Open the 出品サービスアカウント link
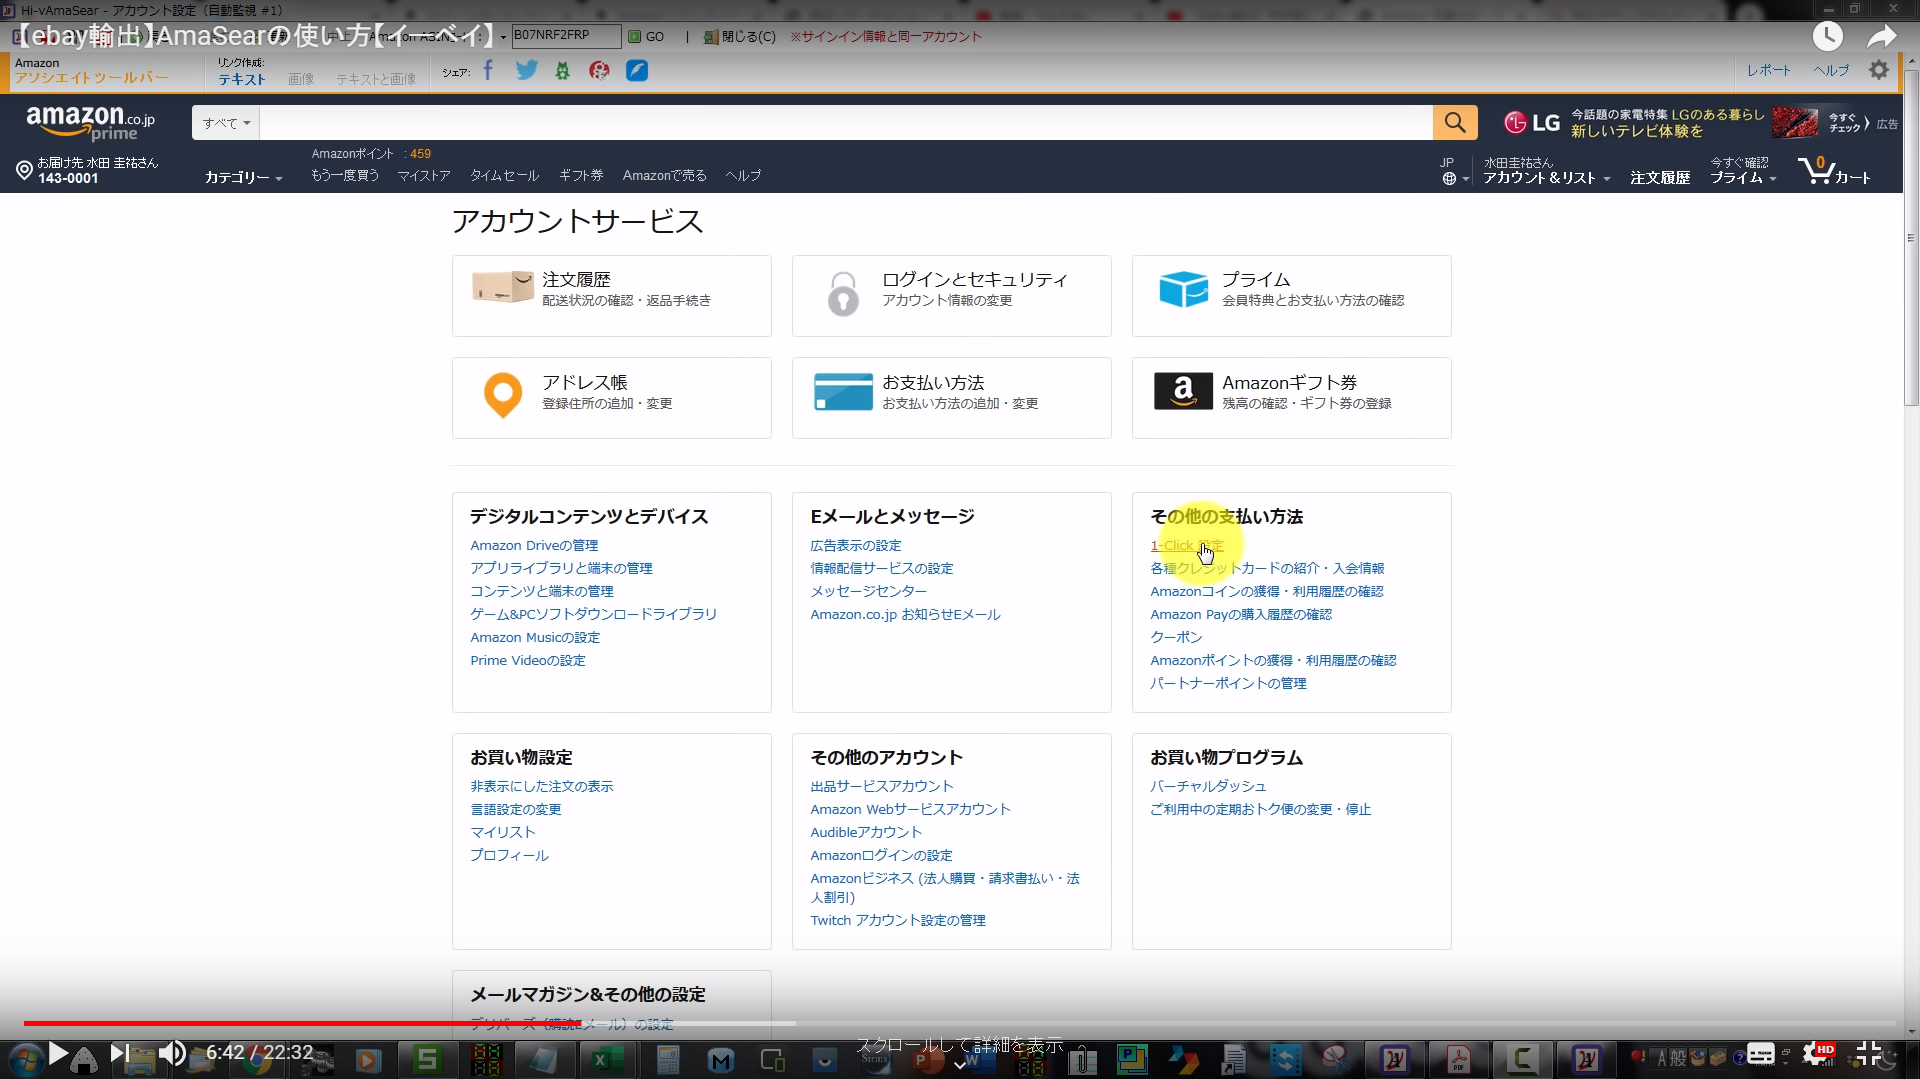This screenshot has width=1920, height=1079. [x=882, y=786]
